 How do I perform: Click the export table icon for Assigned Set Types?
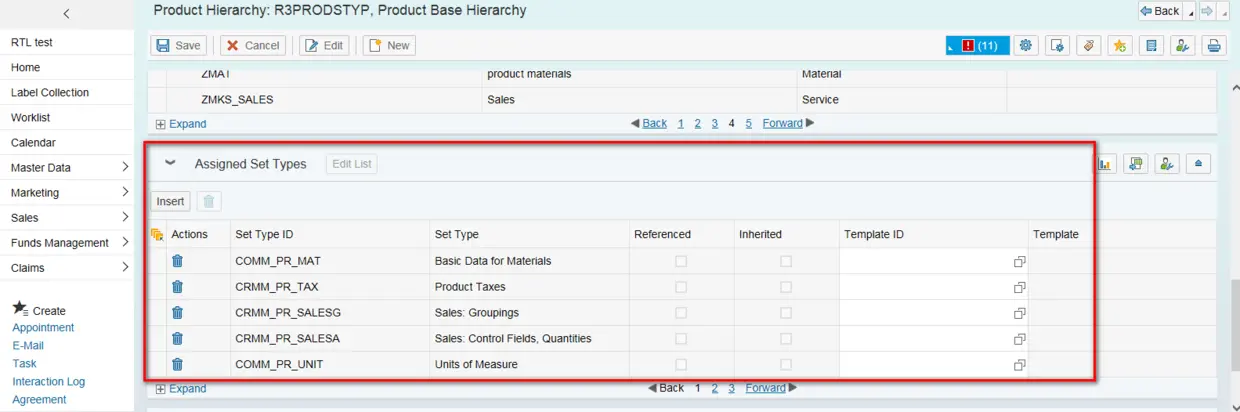1135,163
